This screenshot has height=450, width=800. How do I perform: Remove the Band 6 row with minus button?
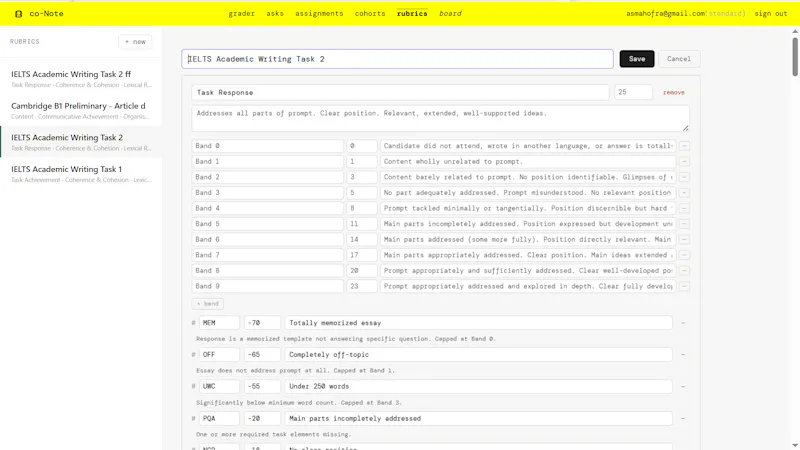click(684, 239)
